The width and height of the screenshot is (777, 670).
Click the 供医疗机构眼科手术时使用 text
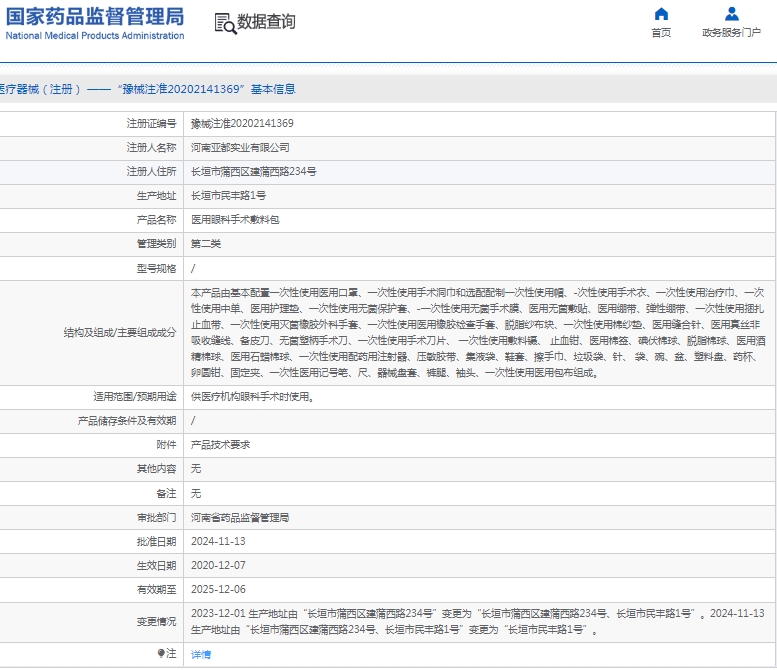tap(252, 396)
